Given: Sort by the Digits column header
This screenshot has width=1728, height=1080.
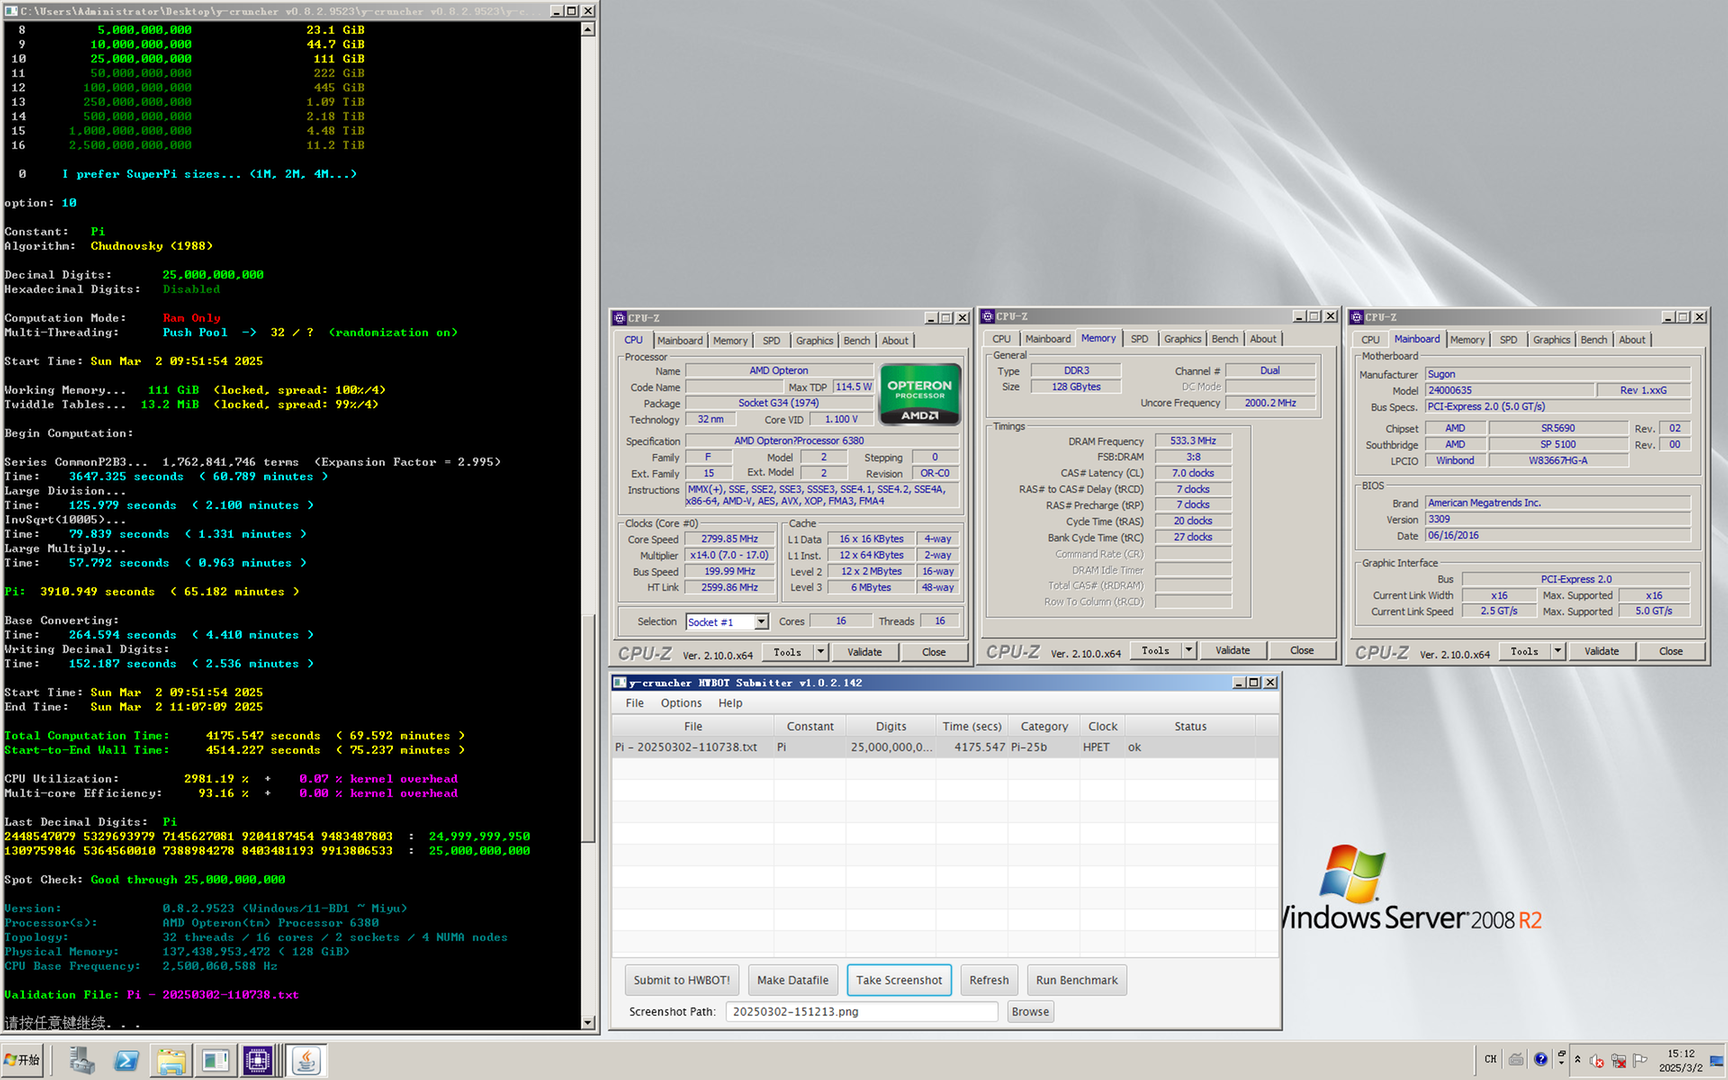Looking at the screenshot, I should coord(891,726).
